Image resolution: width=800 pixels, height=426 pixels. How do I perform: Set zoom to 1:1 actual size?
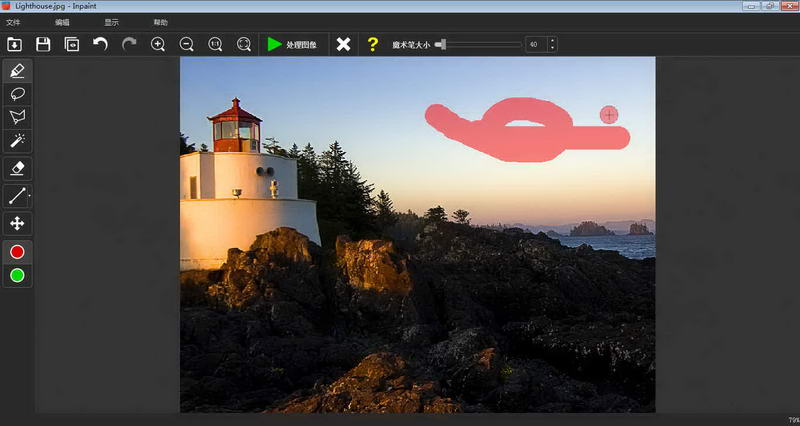(215, 44)
